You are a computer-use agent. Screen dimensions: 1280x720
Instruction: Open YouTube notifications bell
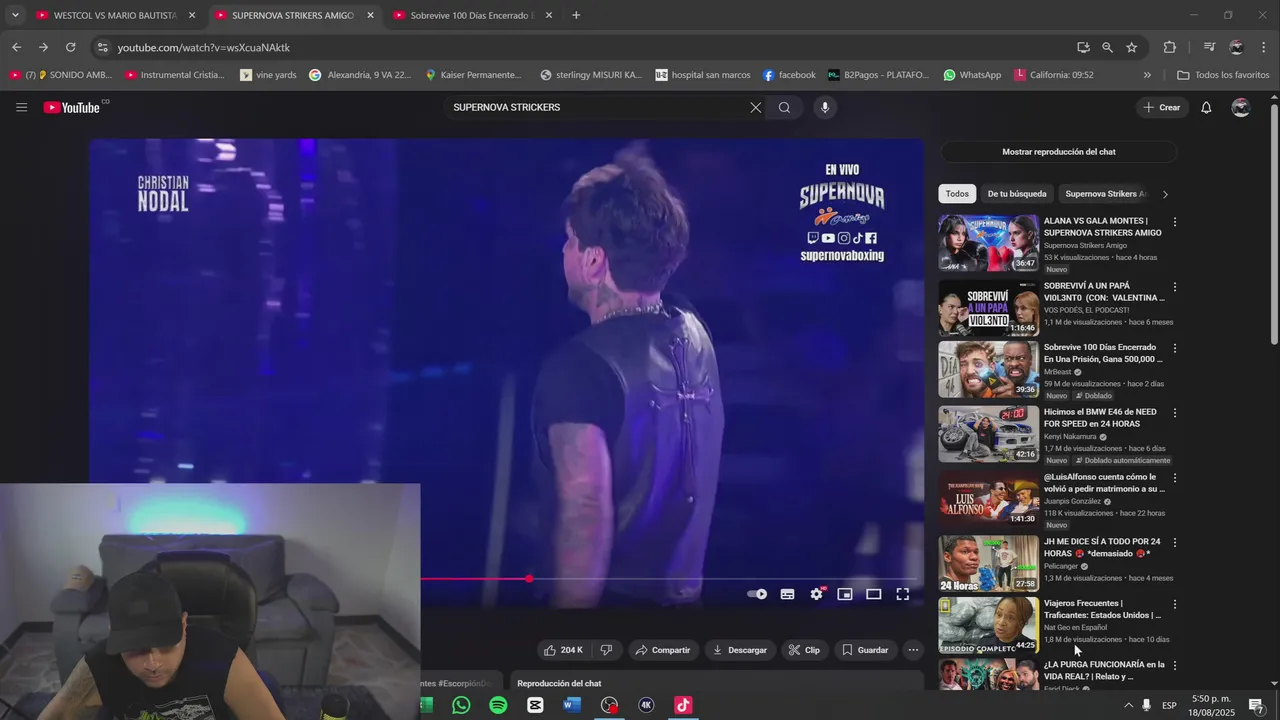click(1206, 107)
